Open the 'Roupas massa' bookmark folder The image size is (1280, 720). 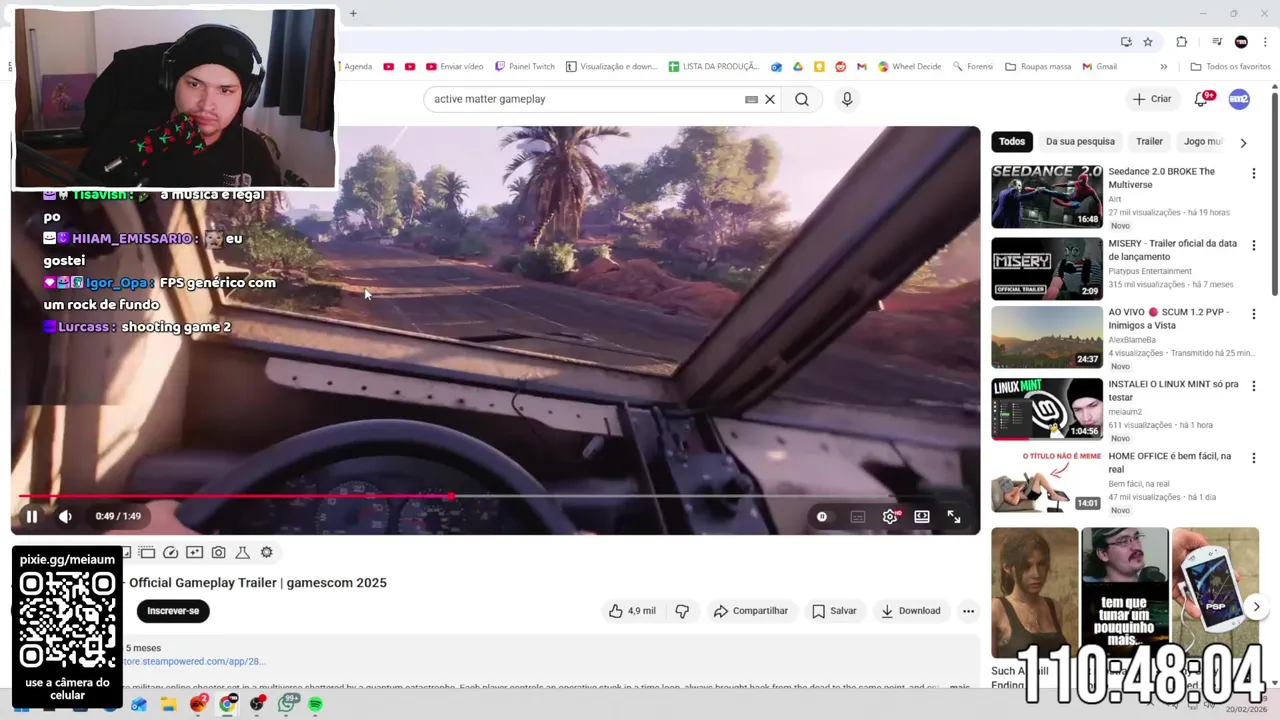[1038, 67]
